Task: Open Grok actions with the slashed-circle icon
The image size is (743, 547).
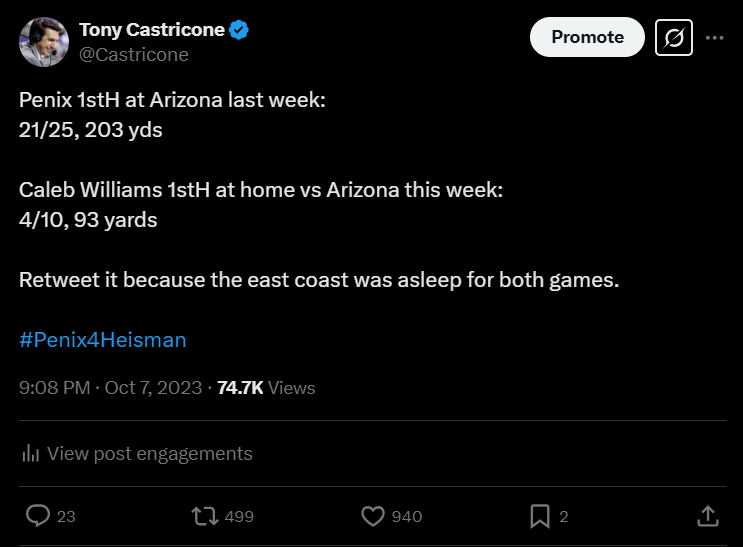Action: coord(674,38)
